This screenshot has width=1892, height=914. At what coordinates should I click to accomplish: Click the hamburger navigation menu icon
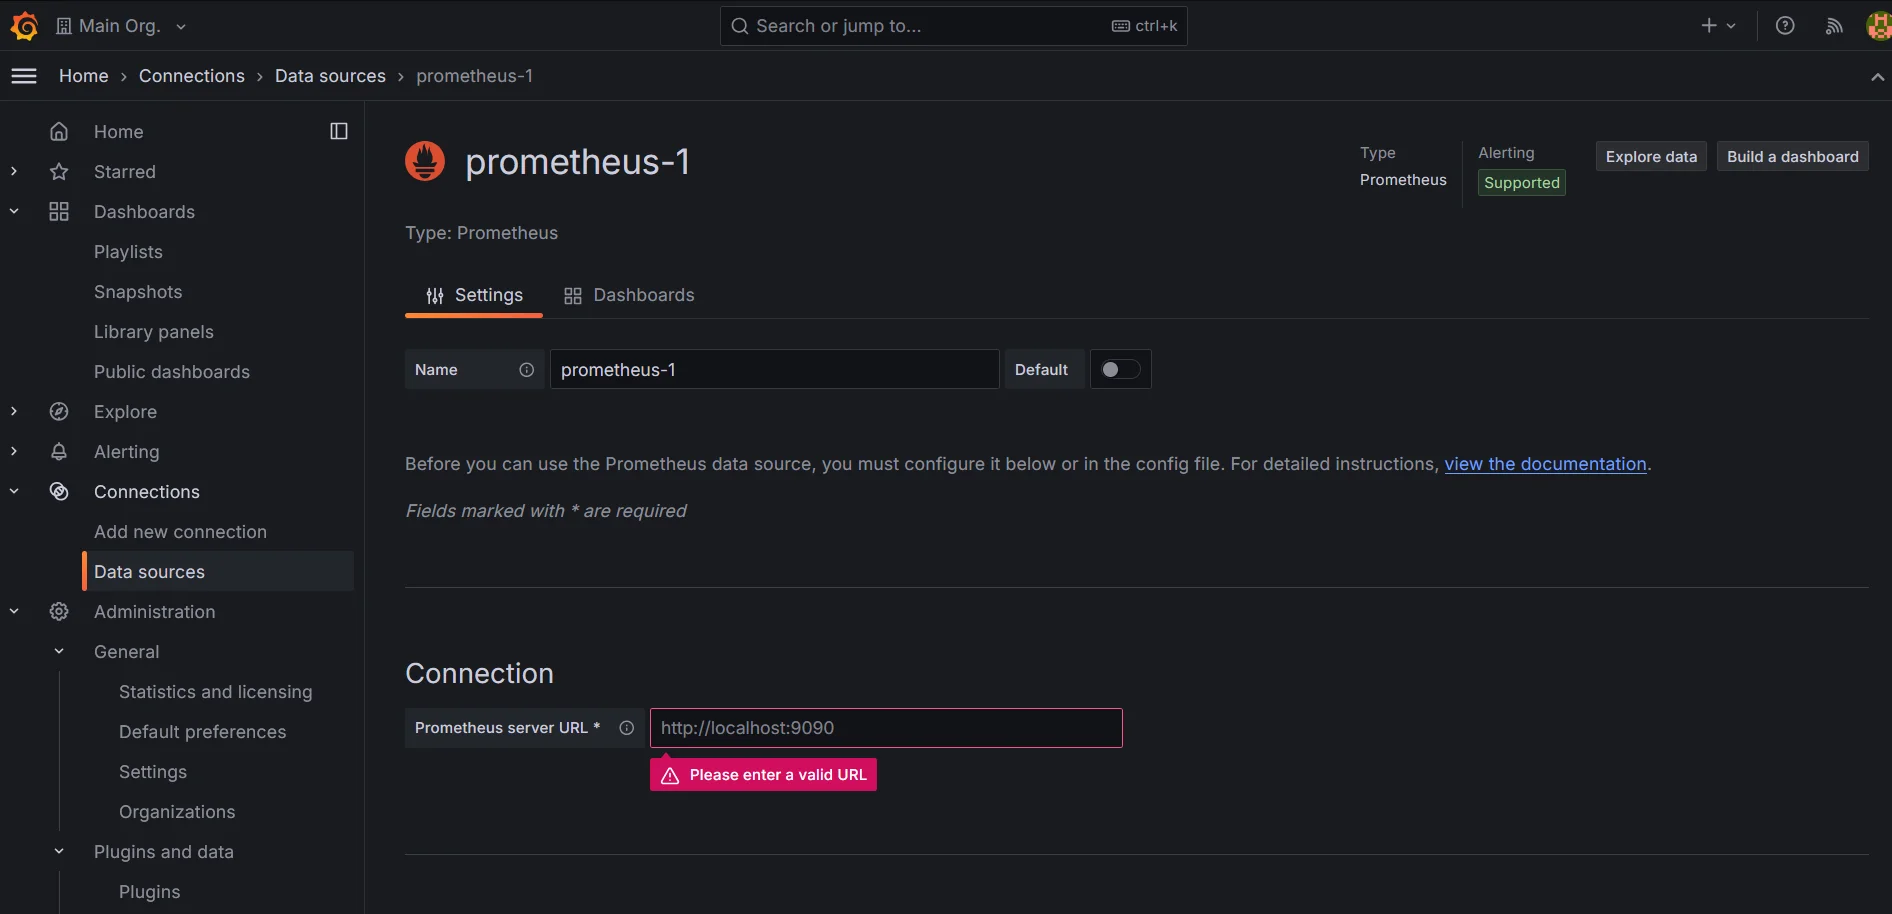pos(24,75)
